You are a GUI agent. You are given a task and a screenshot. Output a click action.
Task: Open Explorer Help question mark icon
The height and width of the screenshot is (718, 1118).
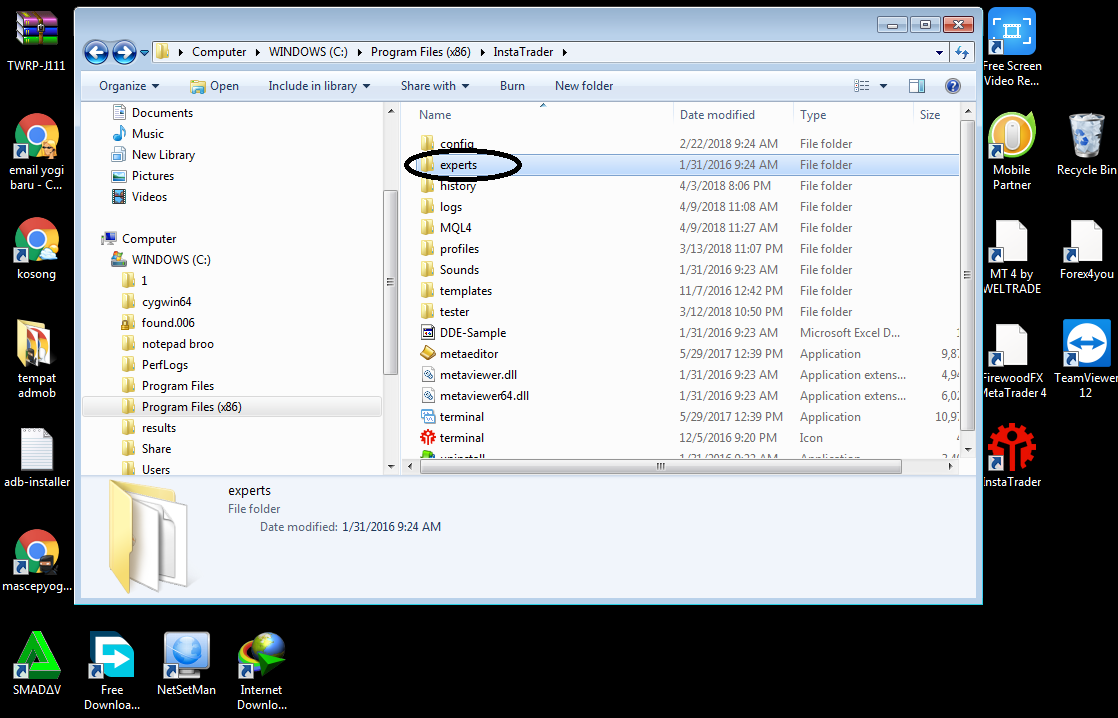(953, 86)
